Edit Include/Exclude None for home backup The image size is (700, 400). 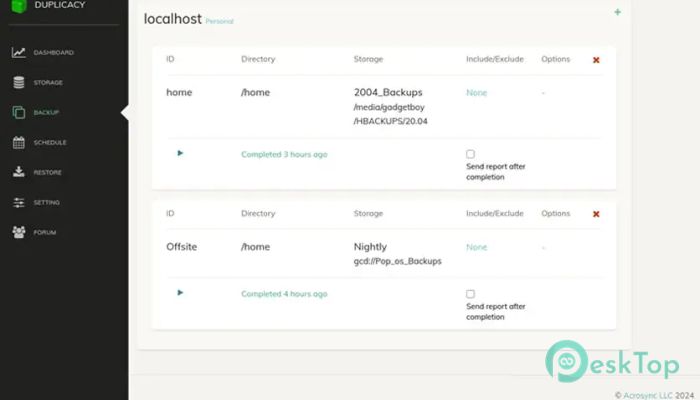(476, 92)
